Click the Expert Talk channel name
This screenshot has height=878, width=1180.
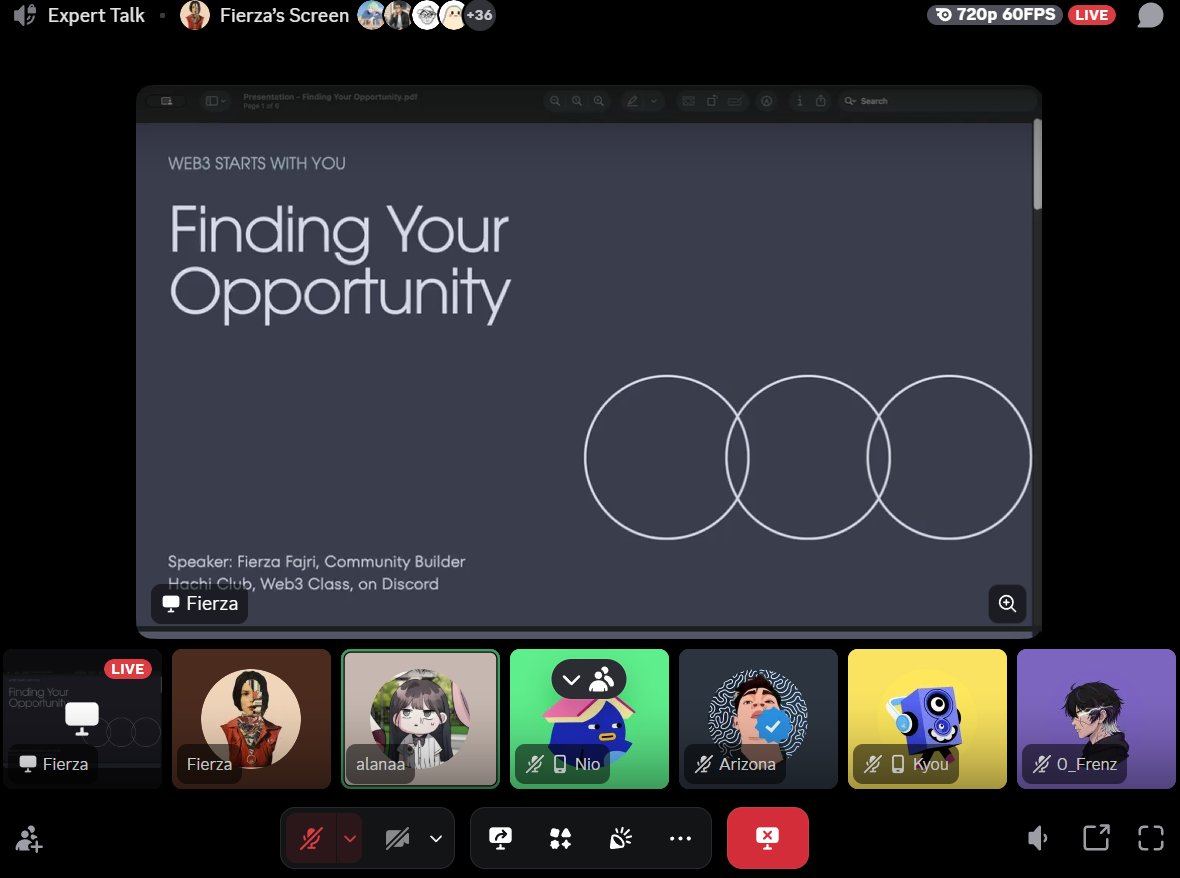(96, 15)
